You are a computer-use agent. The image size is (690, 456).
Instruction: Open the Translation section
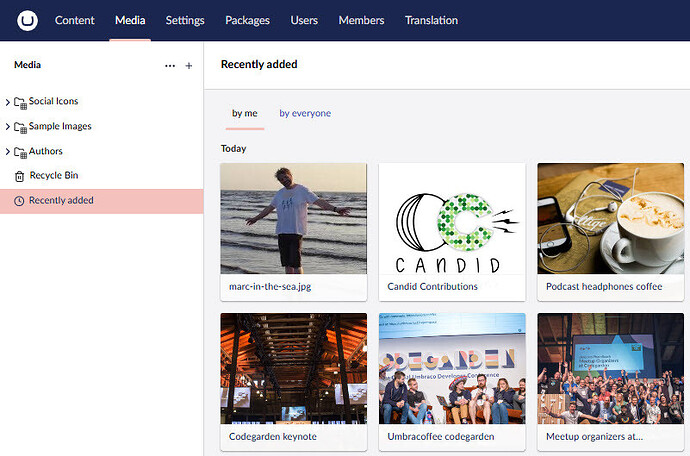point(431,20)
